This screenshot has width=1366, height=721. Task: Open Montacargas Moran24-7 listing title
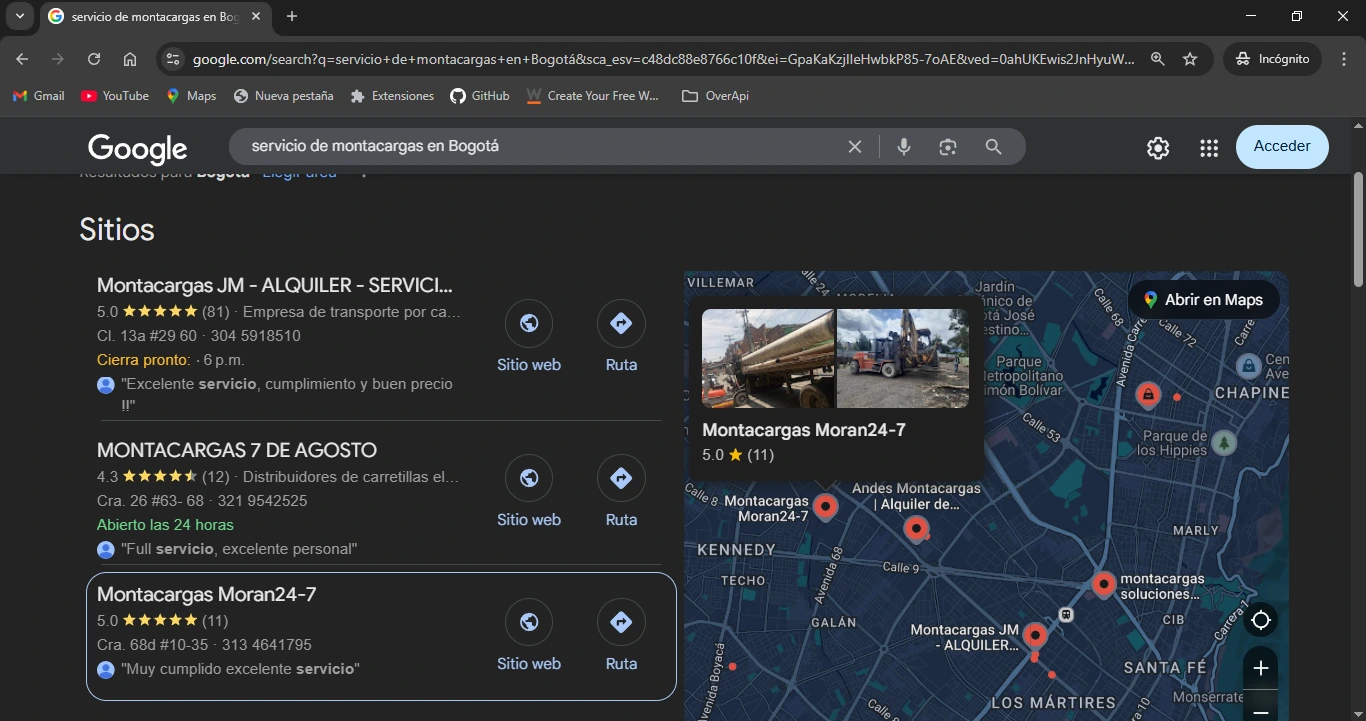pos(207,594)
